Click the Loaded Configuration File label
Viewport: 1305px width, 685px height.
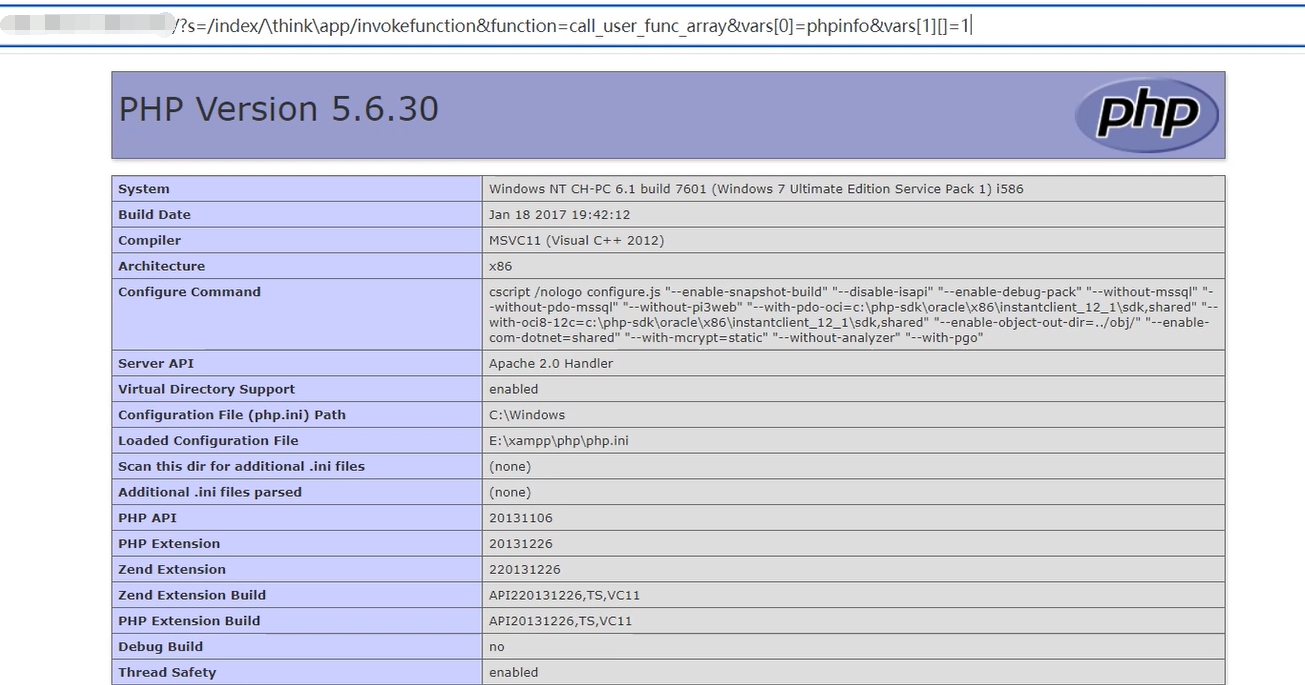point(208,441)
